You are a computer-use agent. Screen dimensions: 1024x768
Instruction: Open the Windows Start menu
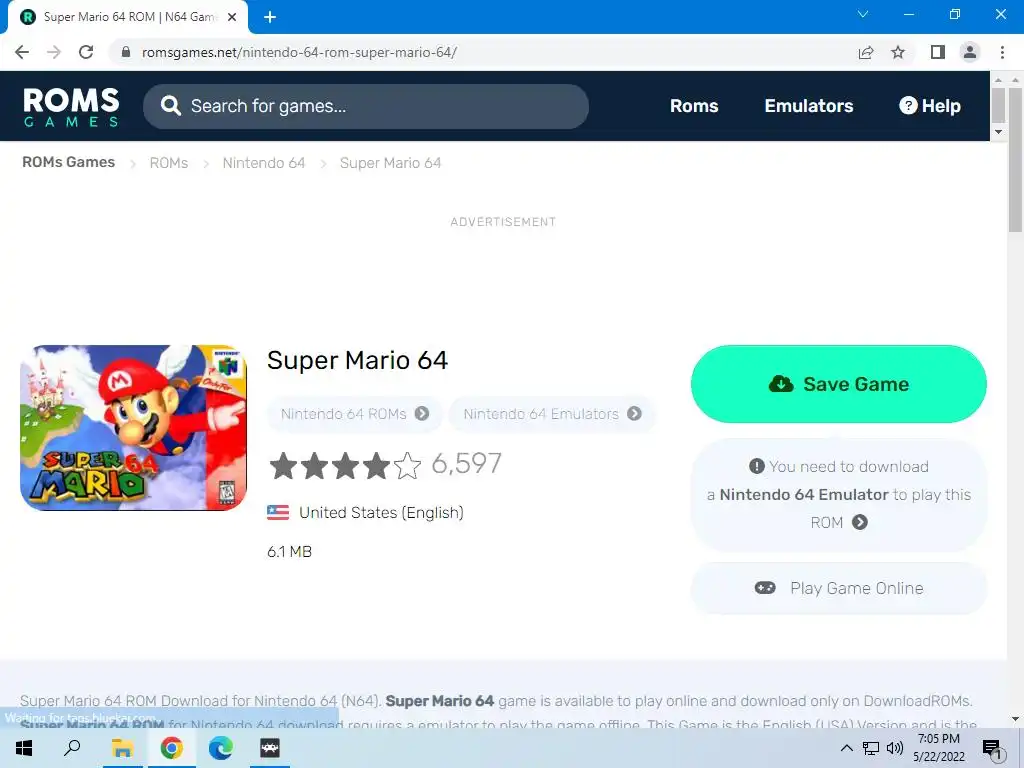[x=24, y=748]
